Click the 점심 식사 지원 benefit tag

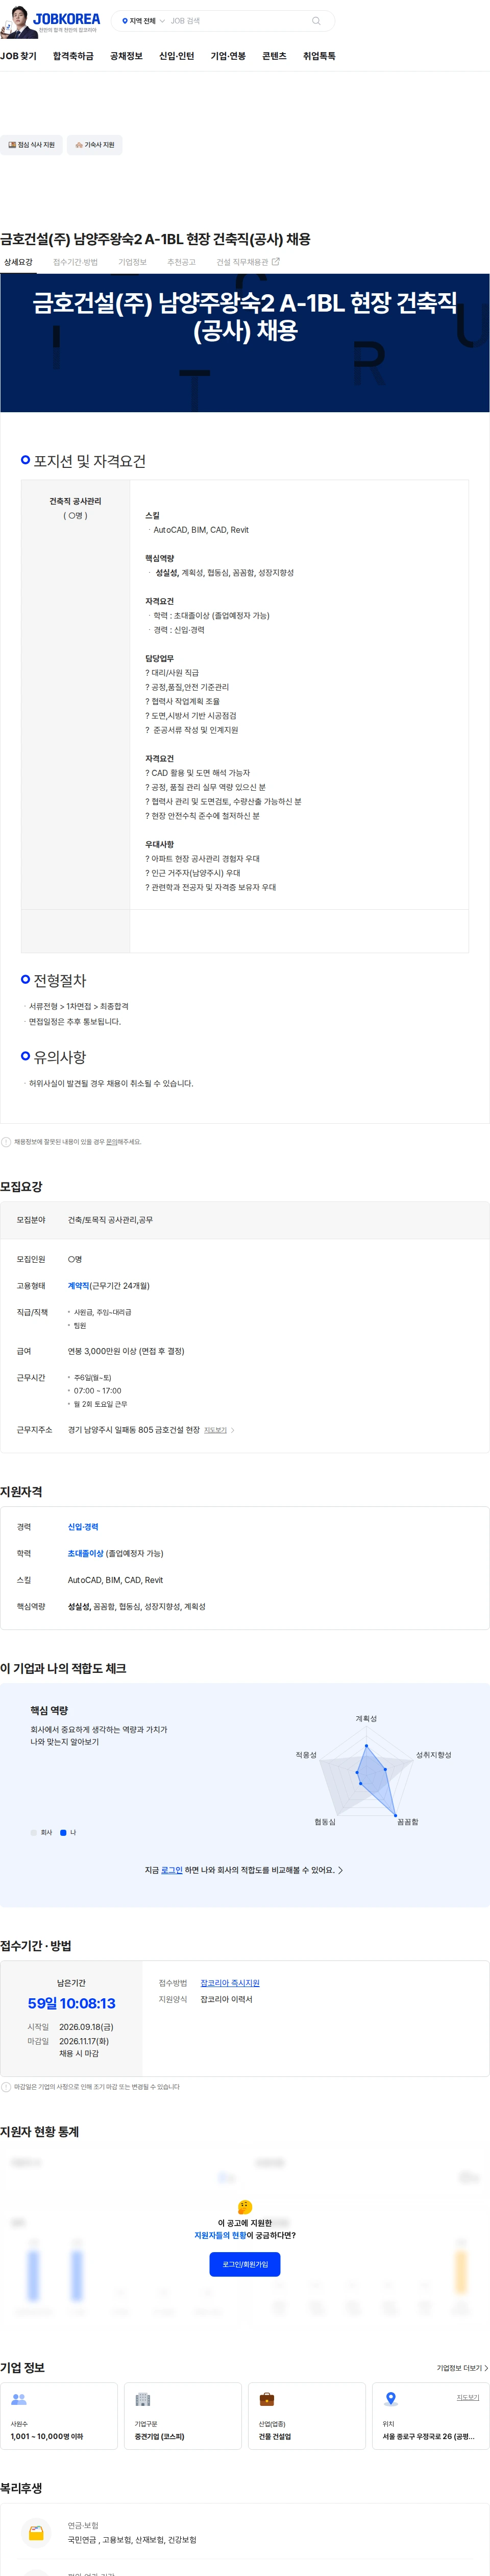coord(32,145)
